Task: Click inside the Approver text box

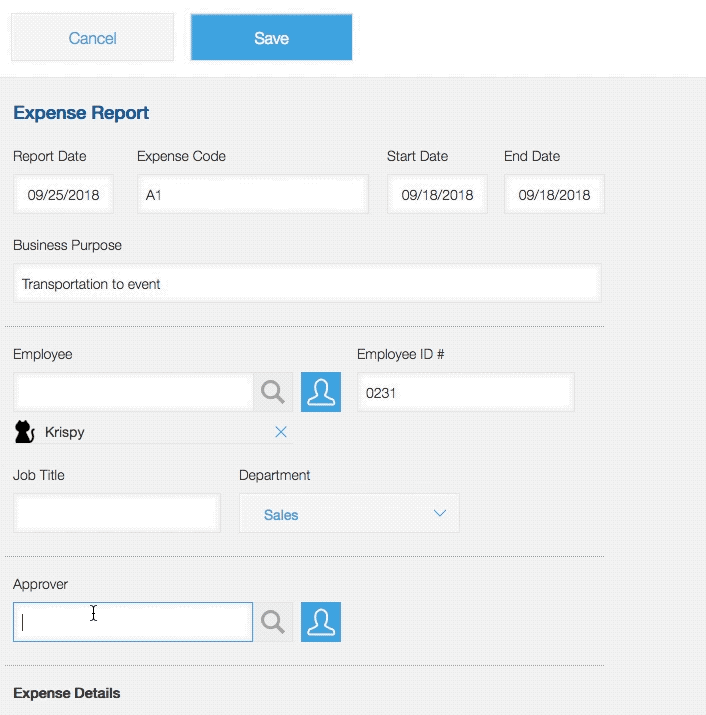Action: coord(133,622)
